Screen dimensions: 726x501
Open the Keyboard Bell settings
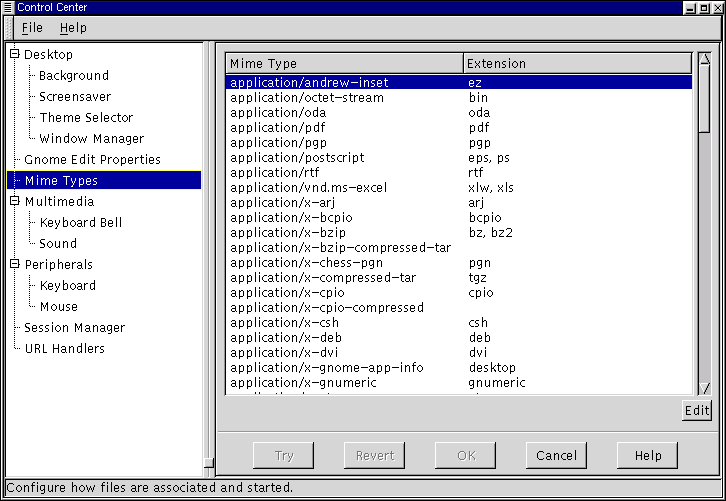tap(81, 222)
